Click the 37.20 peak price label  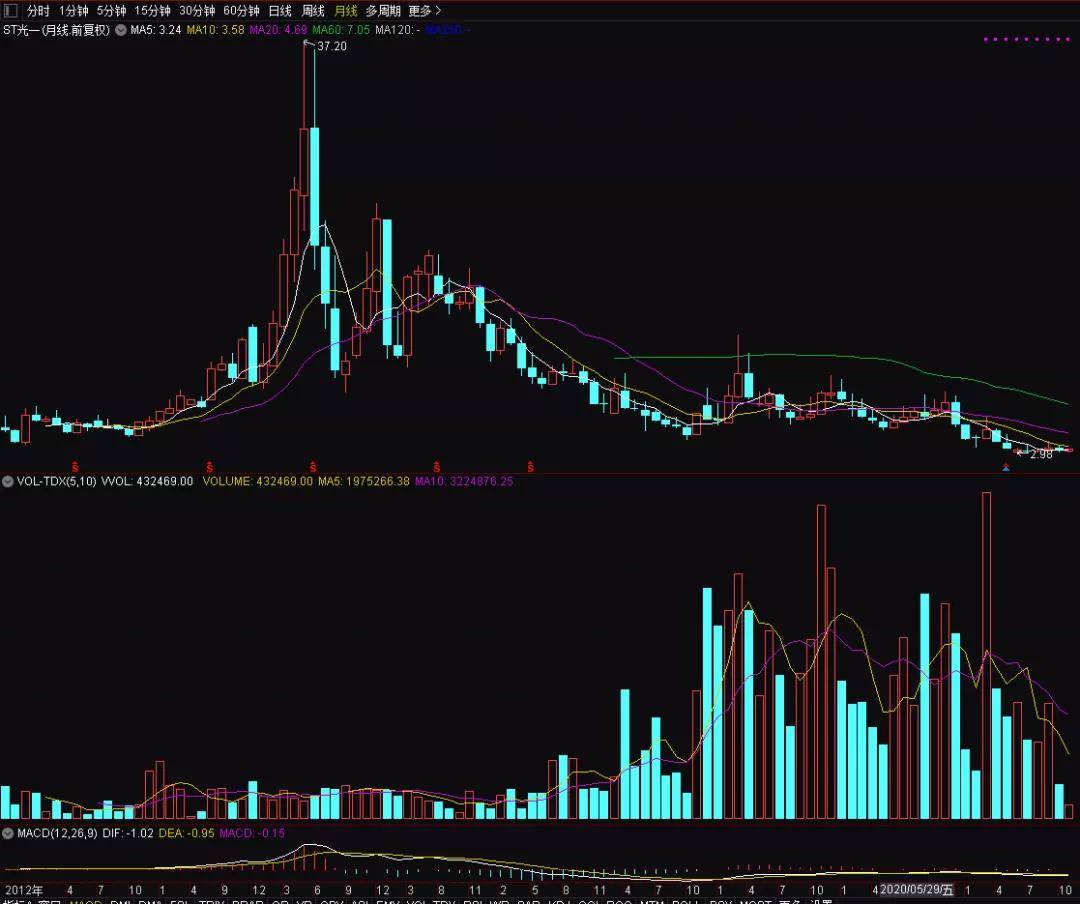(332, 46)
